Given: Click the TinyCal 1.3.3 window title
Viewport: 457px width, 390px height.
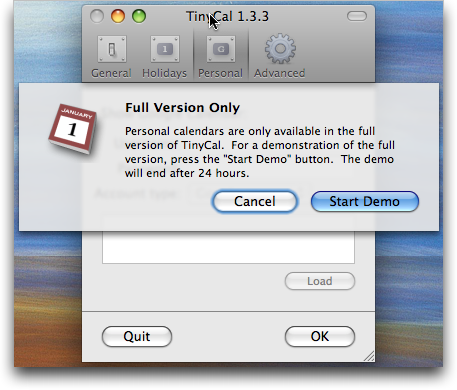Looking at the screenshot, I should point(227,16).
